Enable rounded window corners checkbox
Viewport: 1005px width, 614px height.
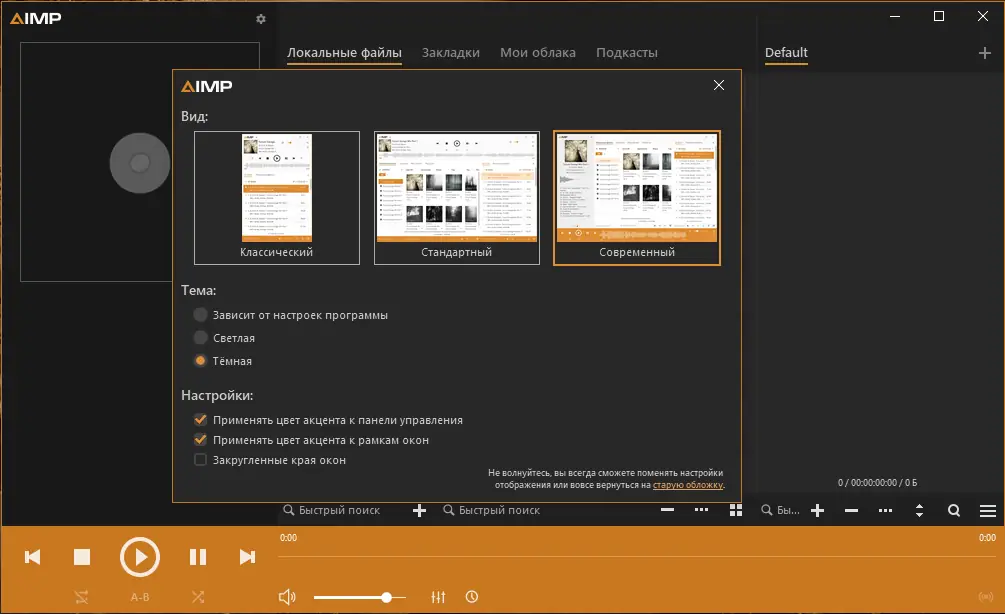199,459
